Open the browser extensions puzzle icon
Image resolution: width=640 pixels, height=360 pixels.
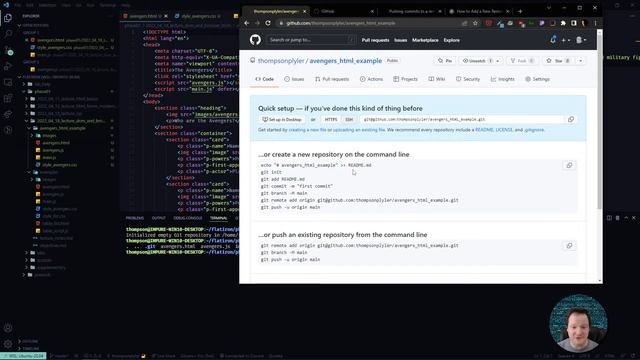point(563,23)
